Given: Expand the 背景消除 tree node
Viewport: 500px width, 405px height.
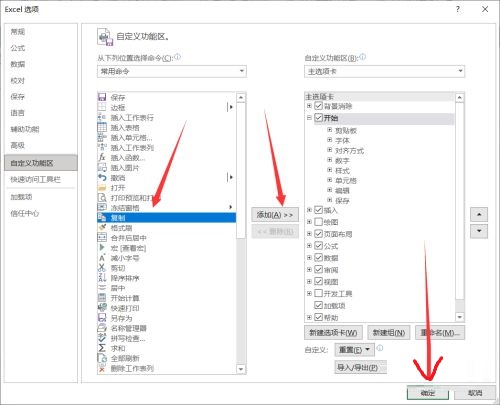Looking at the screenshot, I should pos(309,106).
